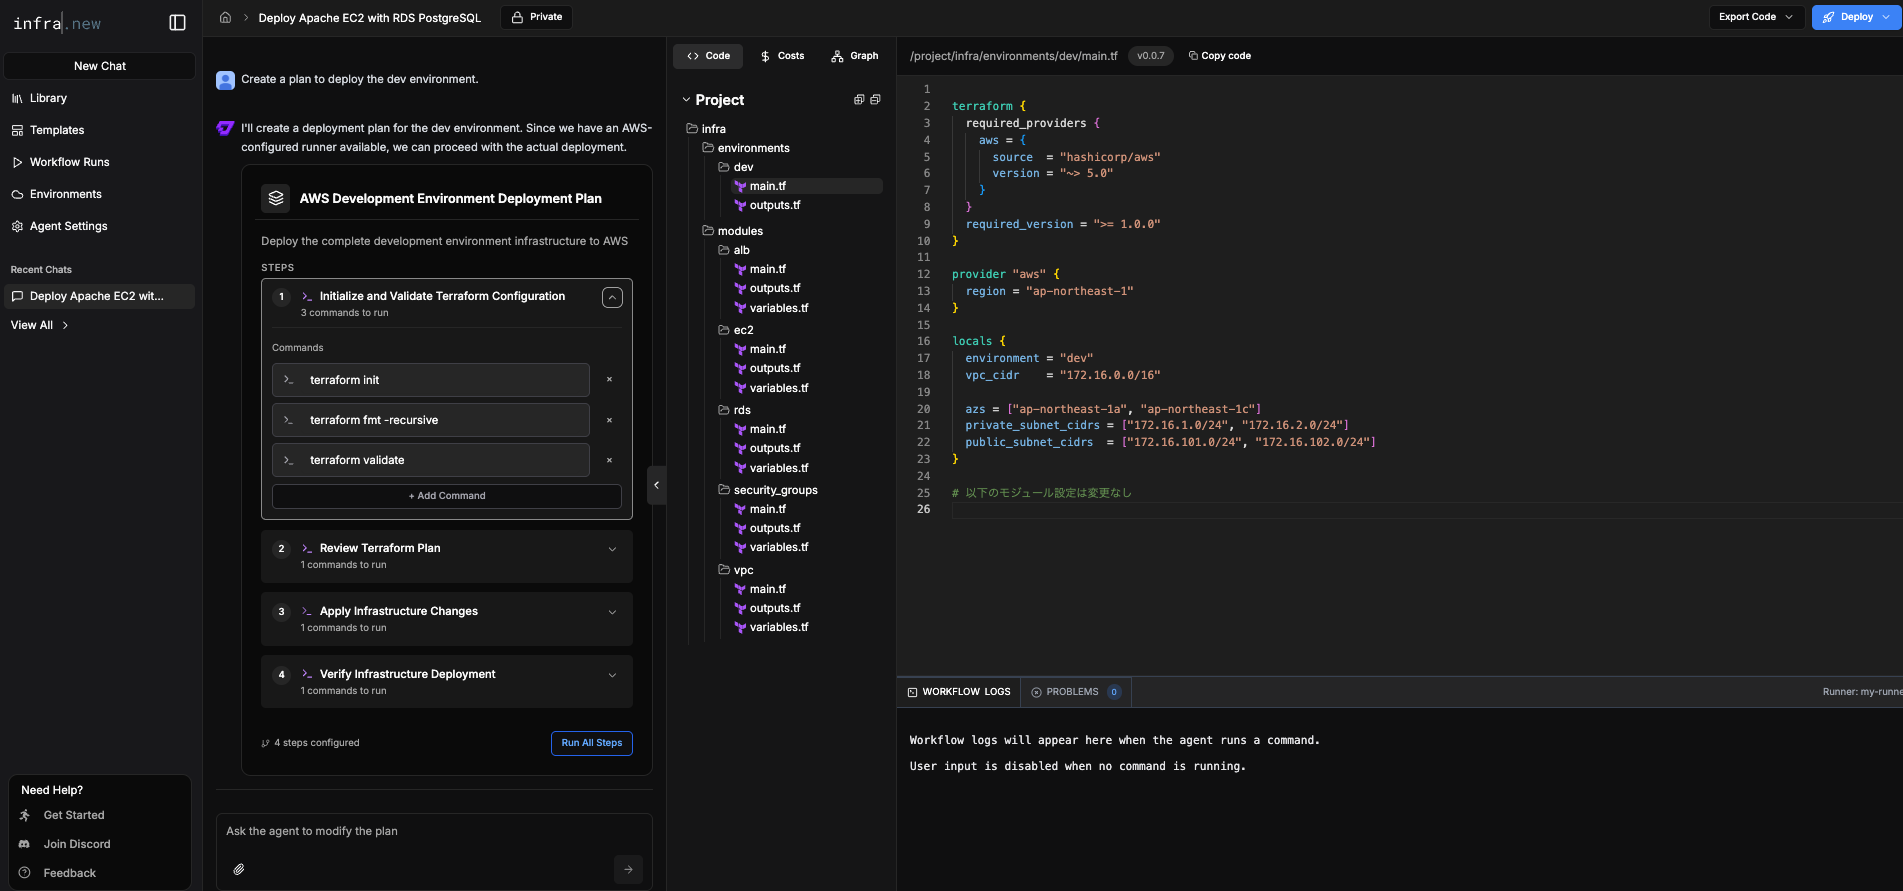Start a New Chat
Screen dimensions: 1903x891
pos(100,66)
